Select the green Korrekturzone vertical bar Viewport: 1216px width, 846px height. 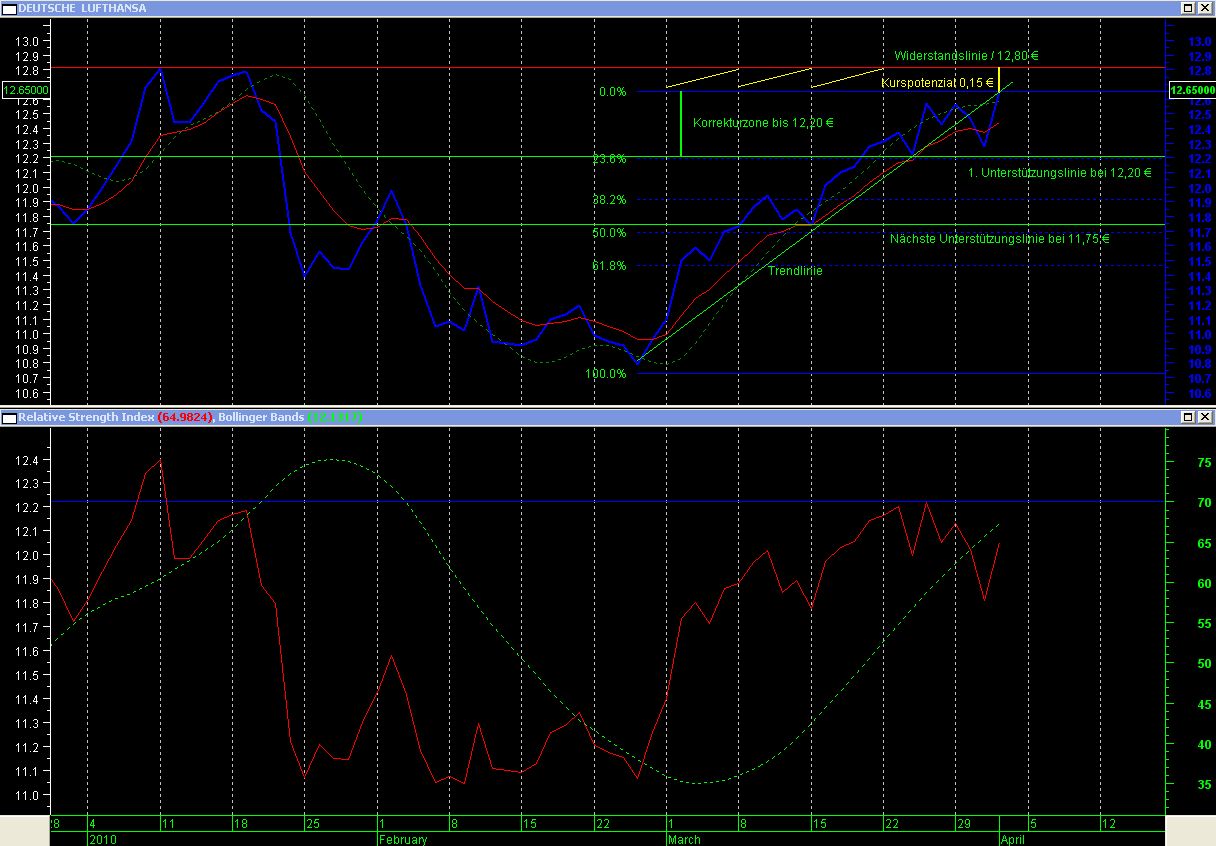[x=680, y=124]
